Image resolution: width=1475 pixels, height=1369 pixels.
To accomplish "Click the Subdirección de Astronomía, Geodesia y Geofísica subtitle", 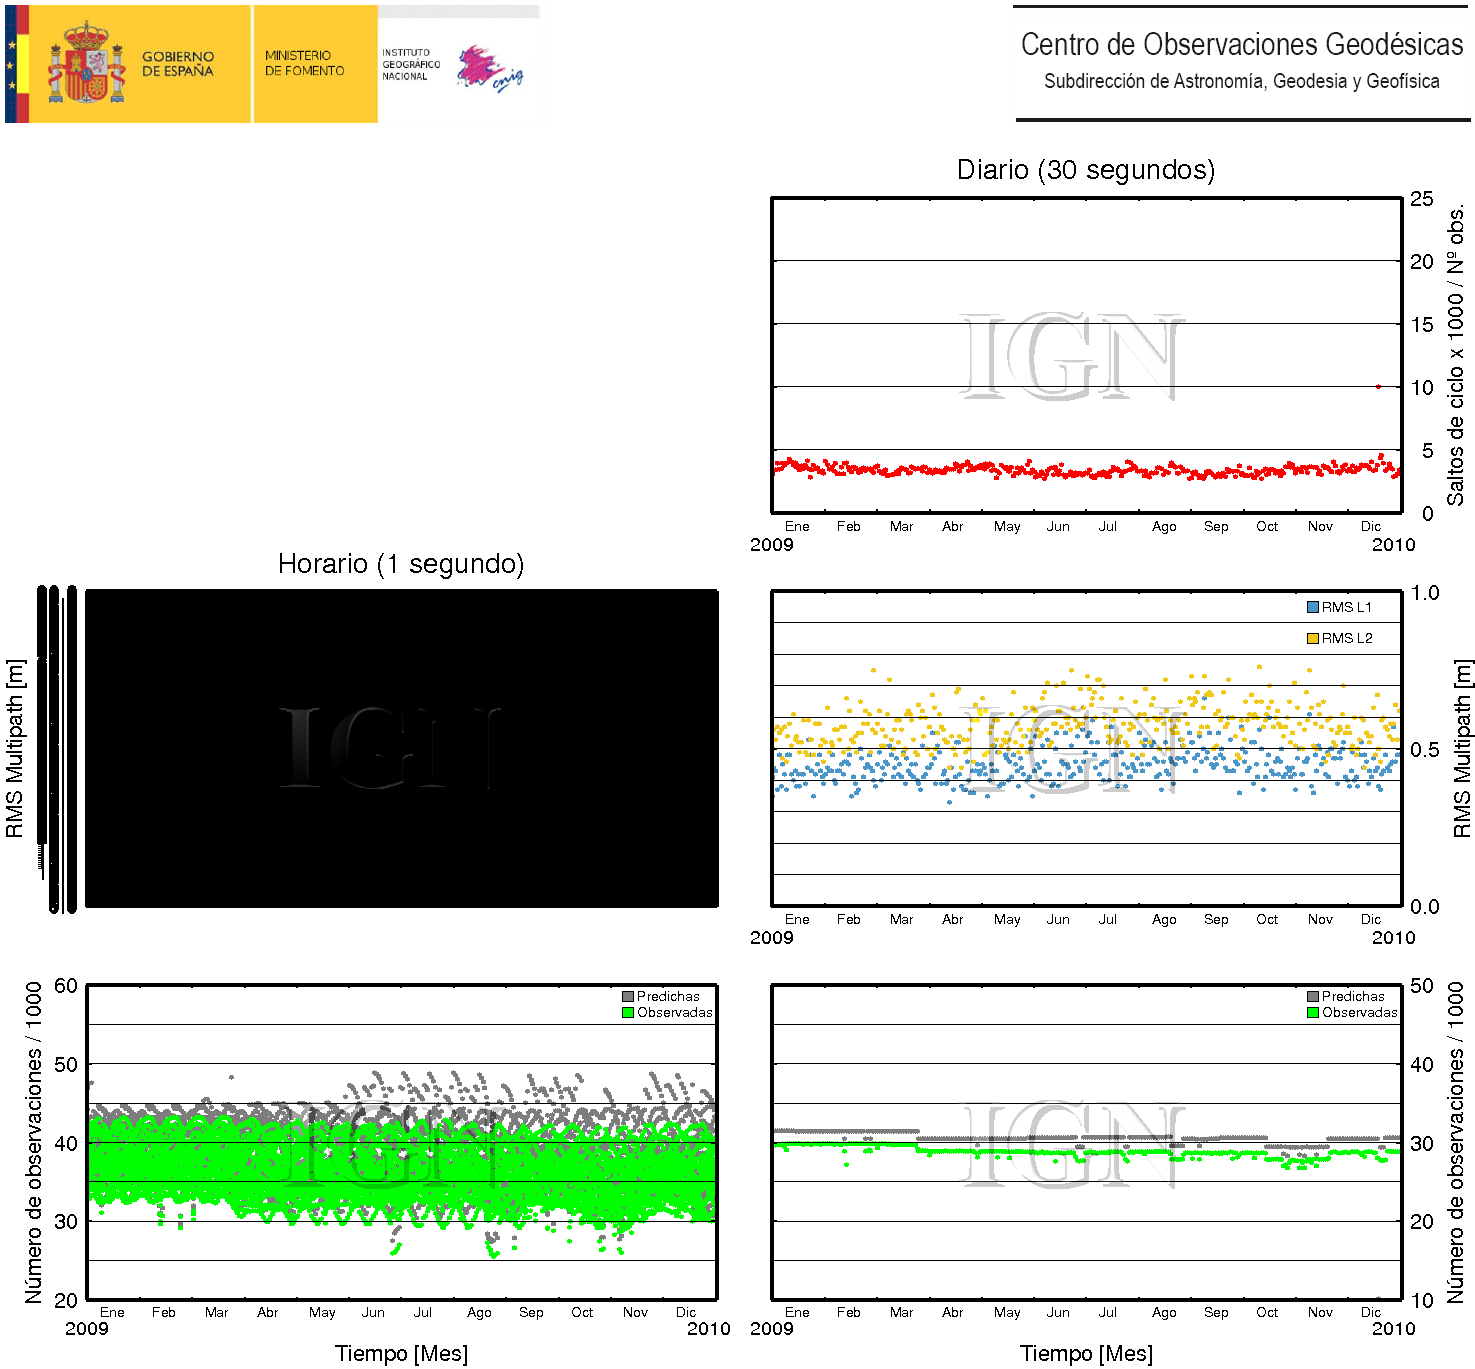I will 1241,82.
